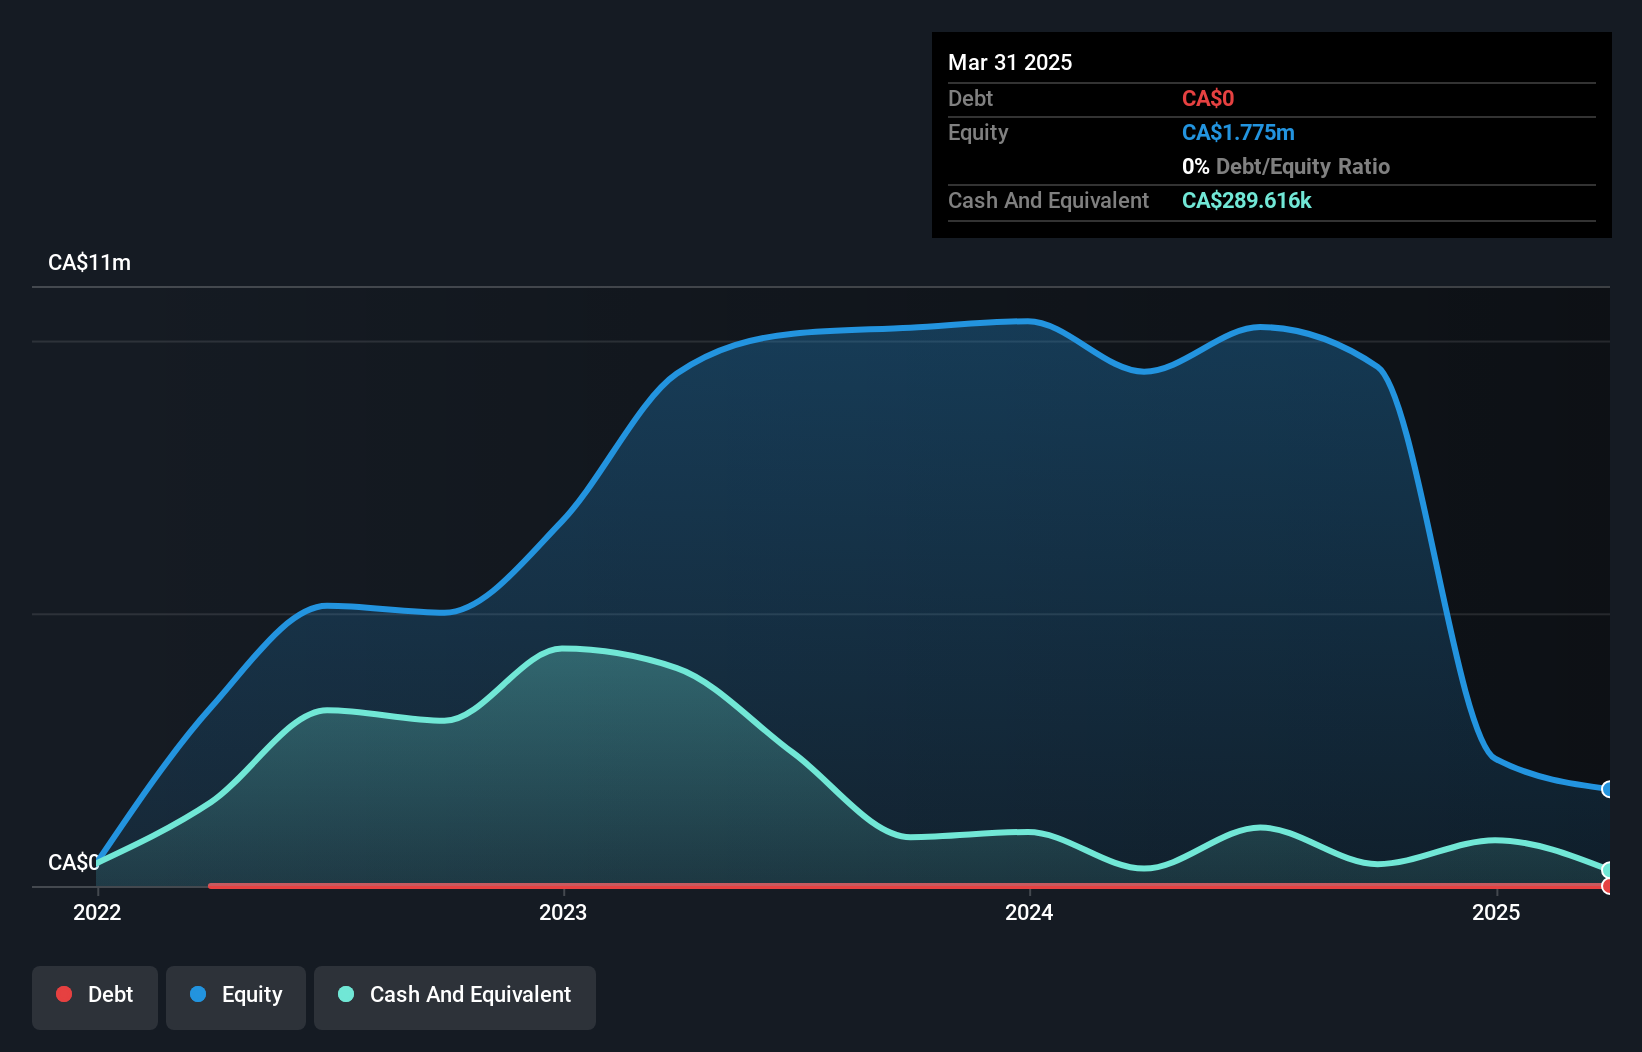Click the Mar 31 2025 tooltip date

pyautogui.click(x=1010, y=62)
